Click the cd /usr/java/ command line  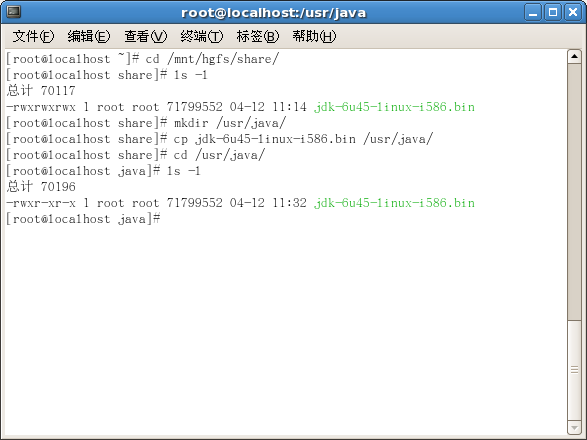pyautogui.click(x=136, y=155)
